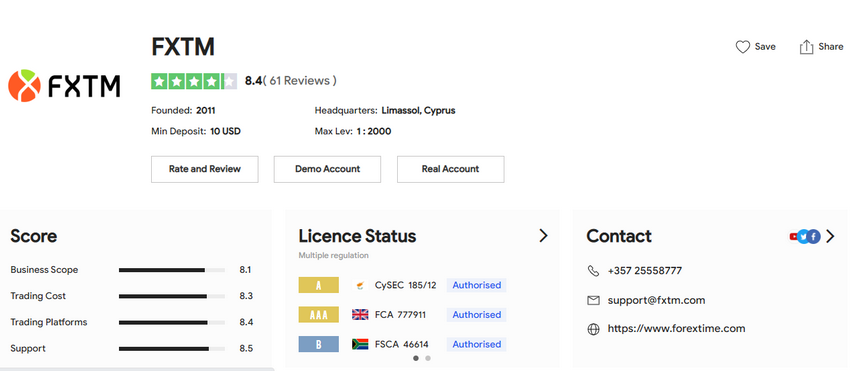Viewport: 852px width, 371px height.
Task: Click the Rate and Review button
Action: tap(205, 169)
